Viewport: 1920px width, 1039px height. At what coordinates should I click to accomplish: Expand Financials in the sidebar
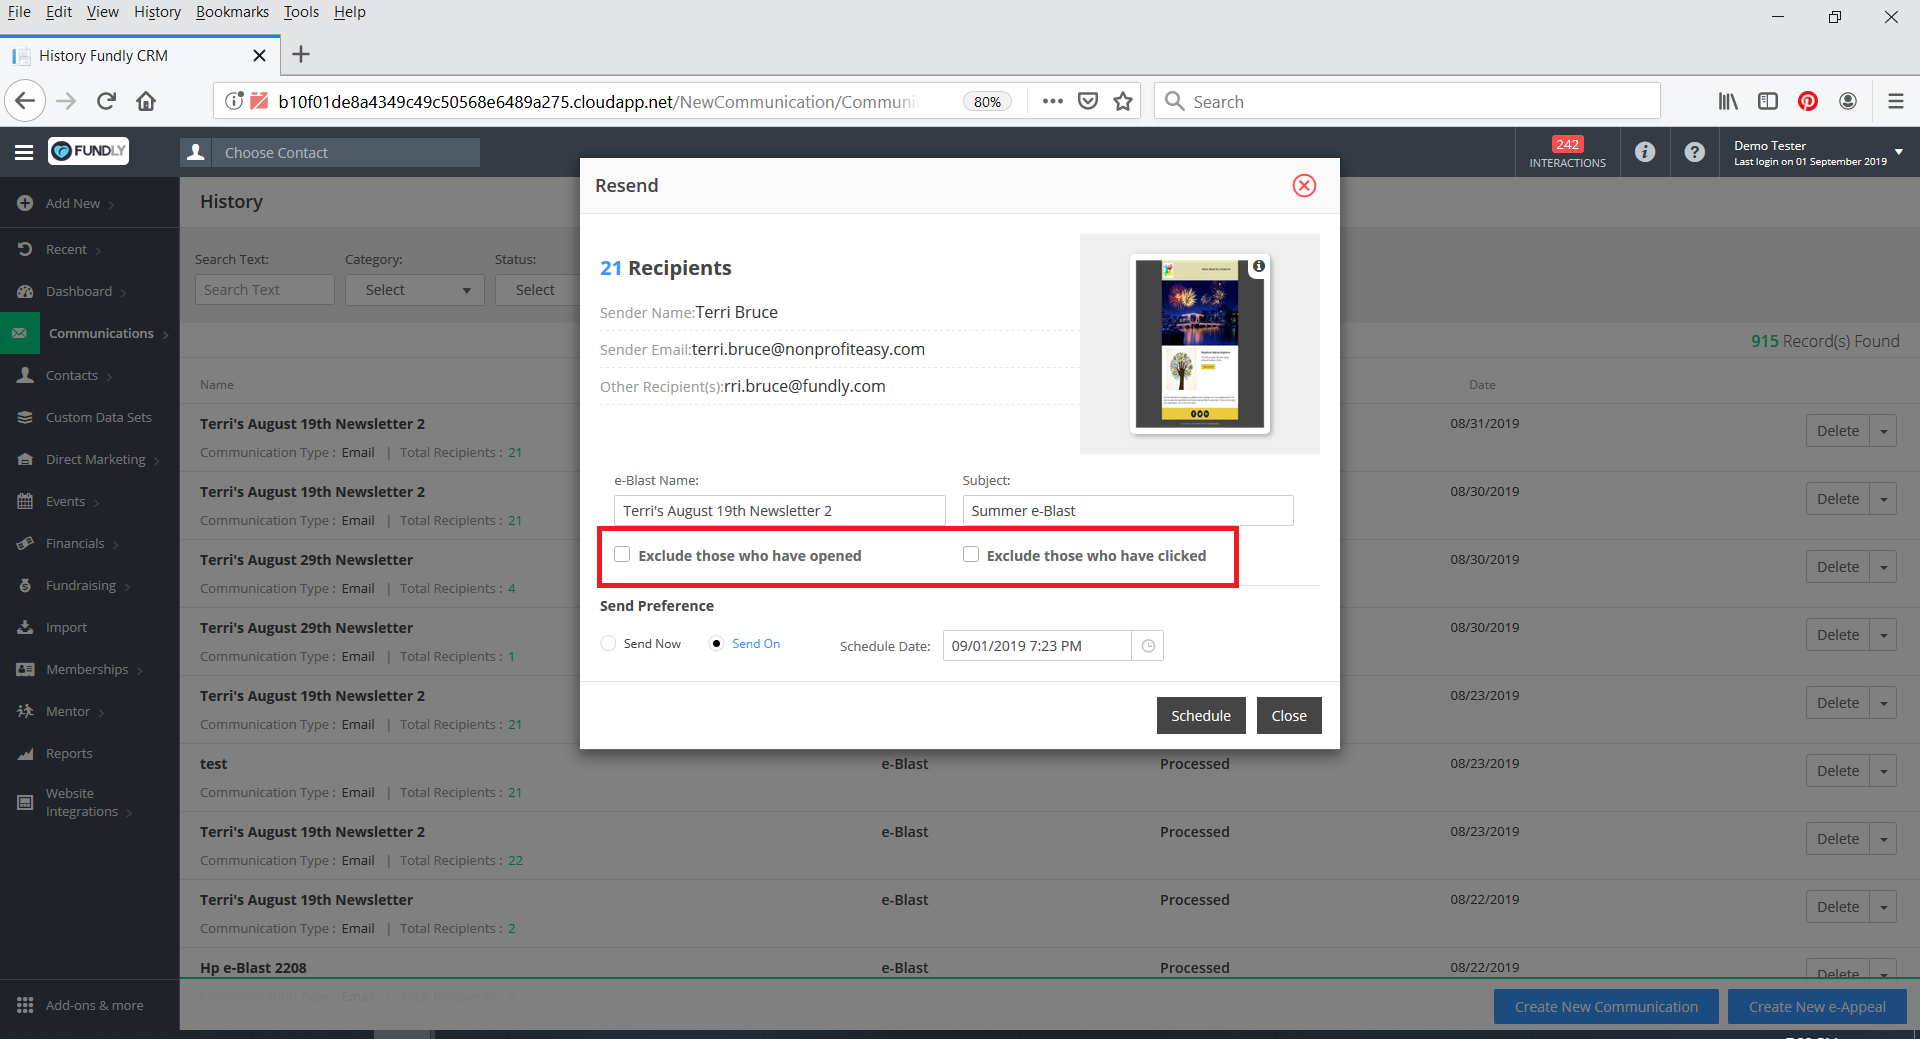tap(75, 543)
